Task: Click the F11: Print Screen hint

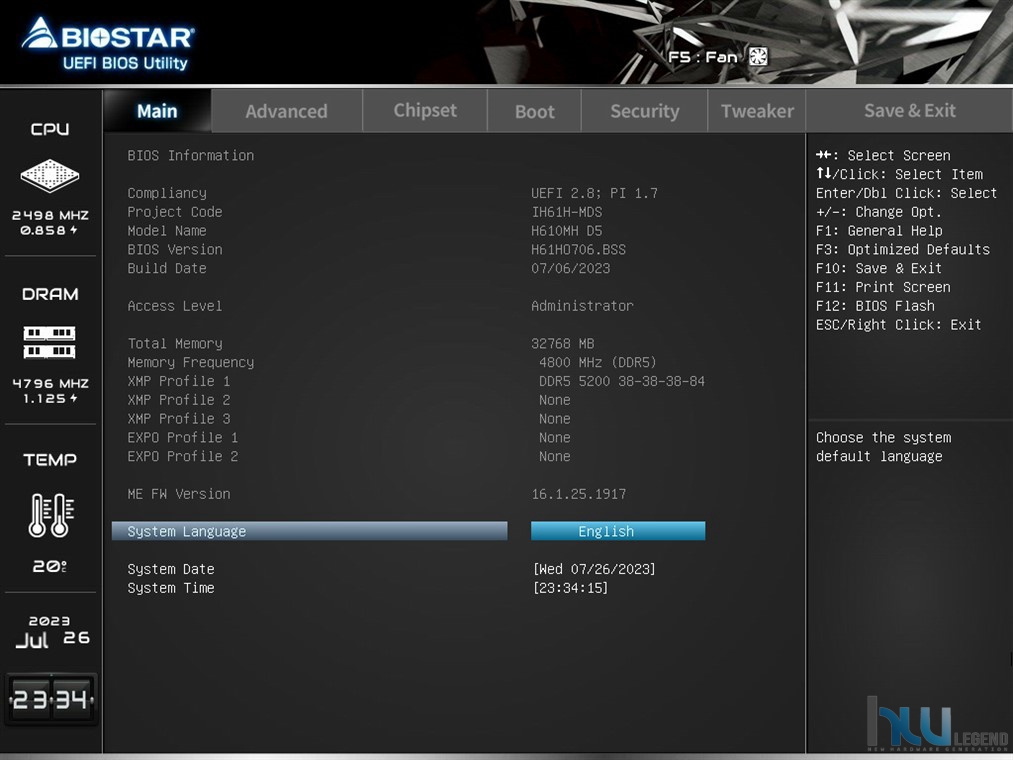Action: click(x=882, y=286)
